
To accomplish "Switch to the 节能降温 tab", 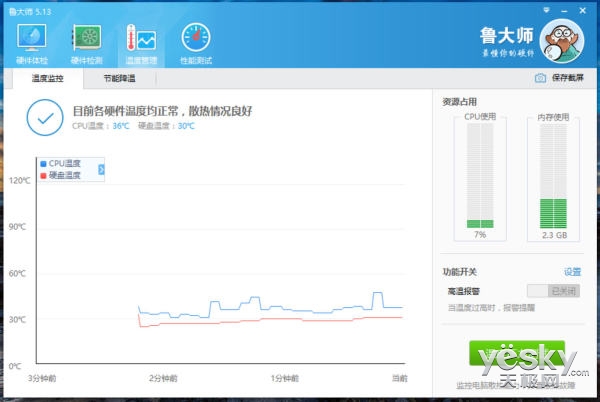I will [119, 78].
